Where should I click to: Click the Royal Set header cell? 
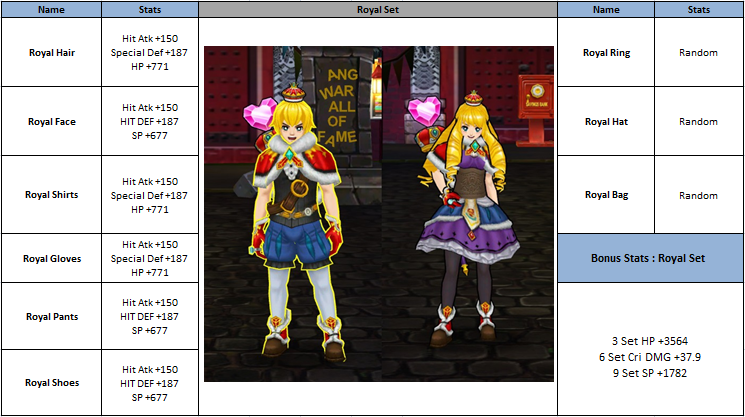[377, 9]
